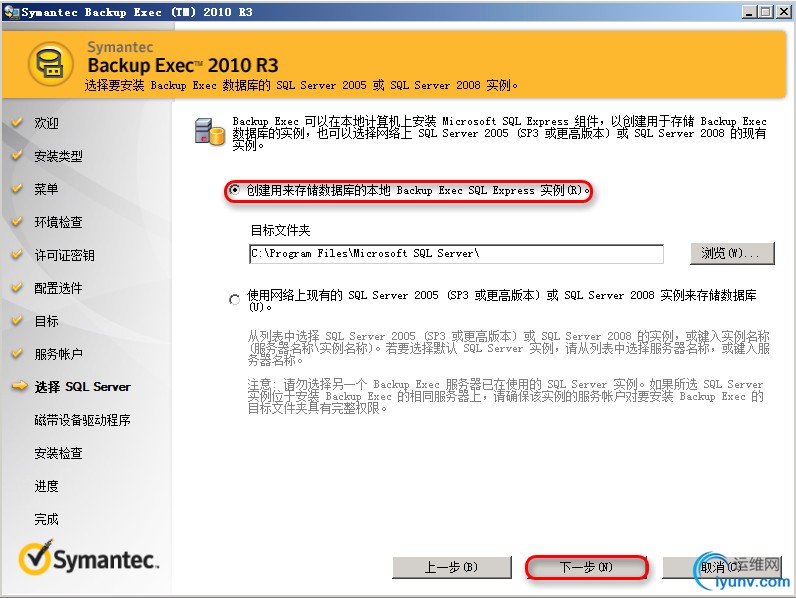Image resolution: width=796 pixels, height=598 pixels.
Task: Click the 安装检查 step label
Action: pos(58,453)
